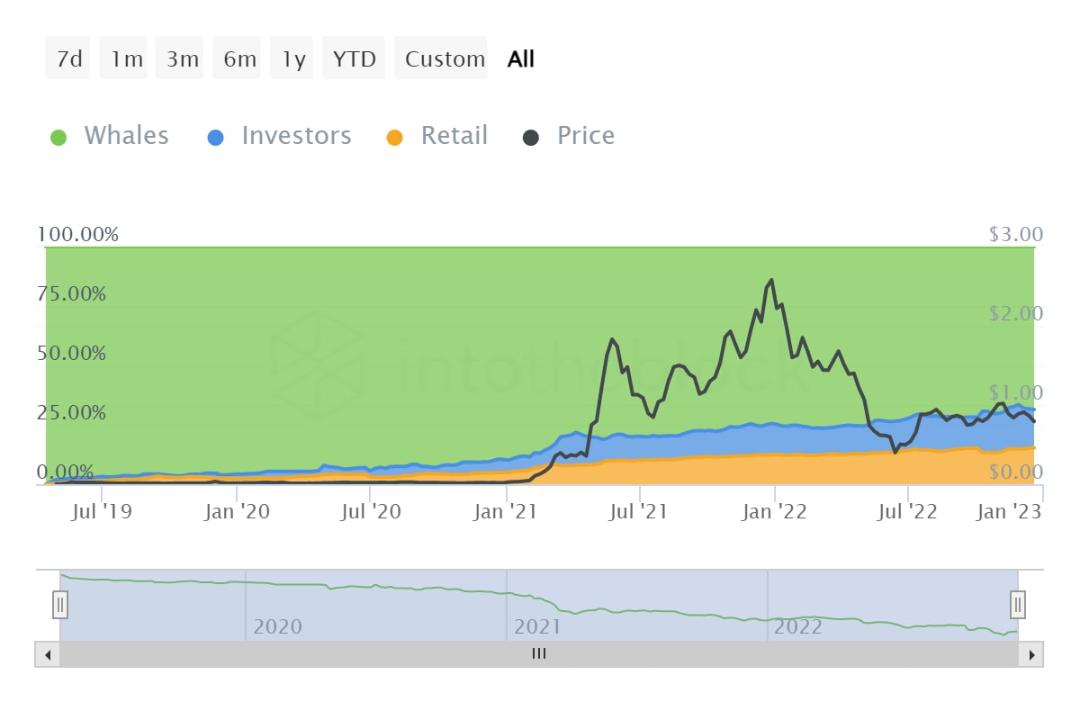Toggle the Whales series in legend

[126, 136]
